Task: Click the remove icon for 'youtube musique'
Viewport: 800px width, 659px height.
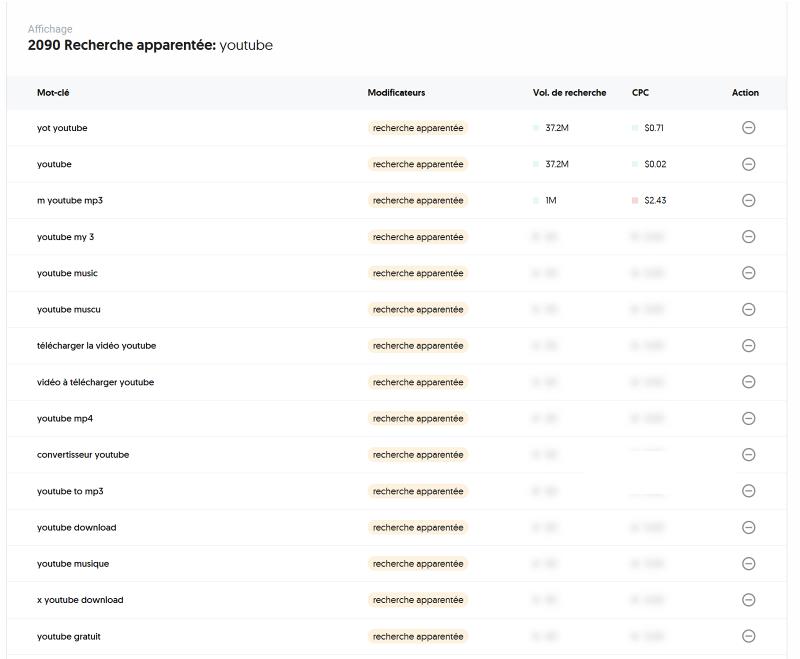Action: pos(748,564)
